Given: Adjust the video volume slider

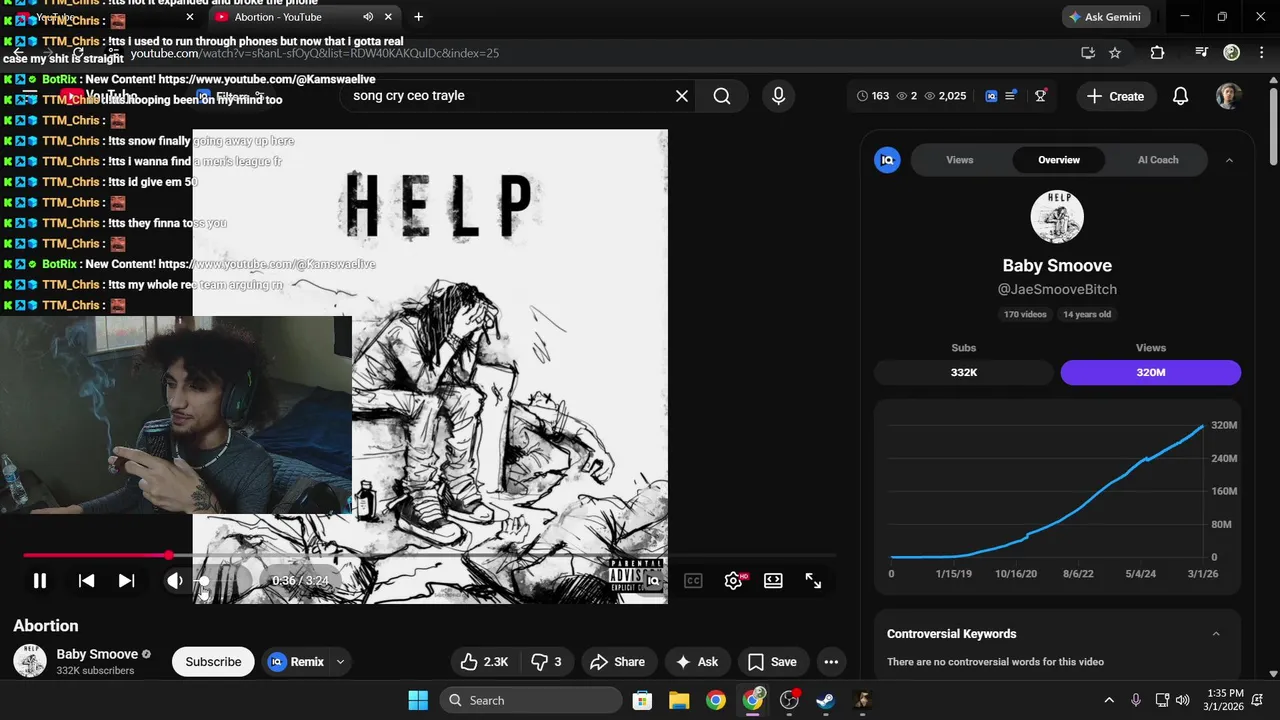Looking at the screenshot, I should point(218,581).
